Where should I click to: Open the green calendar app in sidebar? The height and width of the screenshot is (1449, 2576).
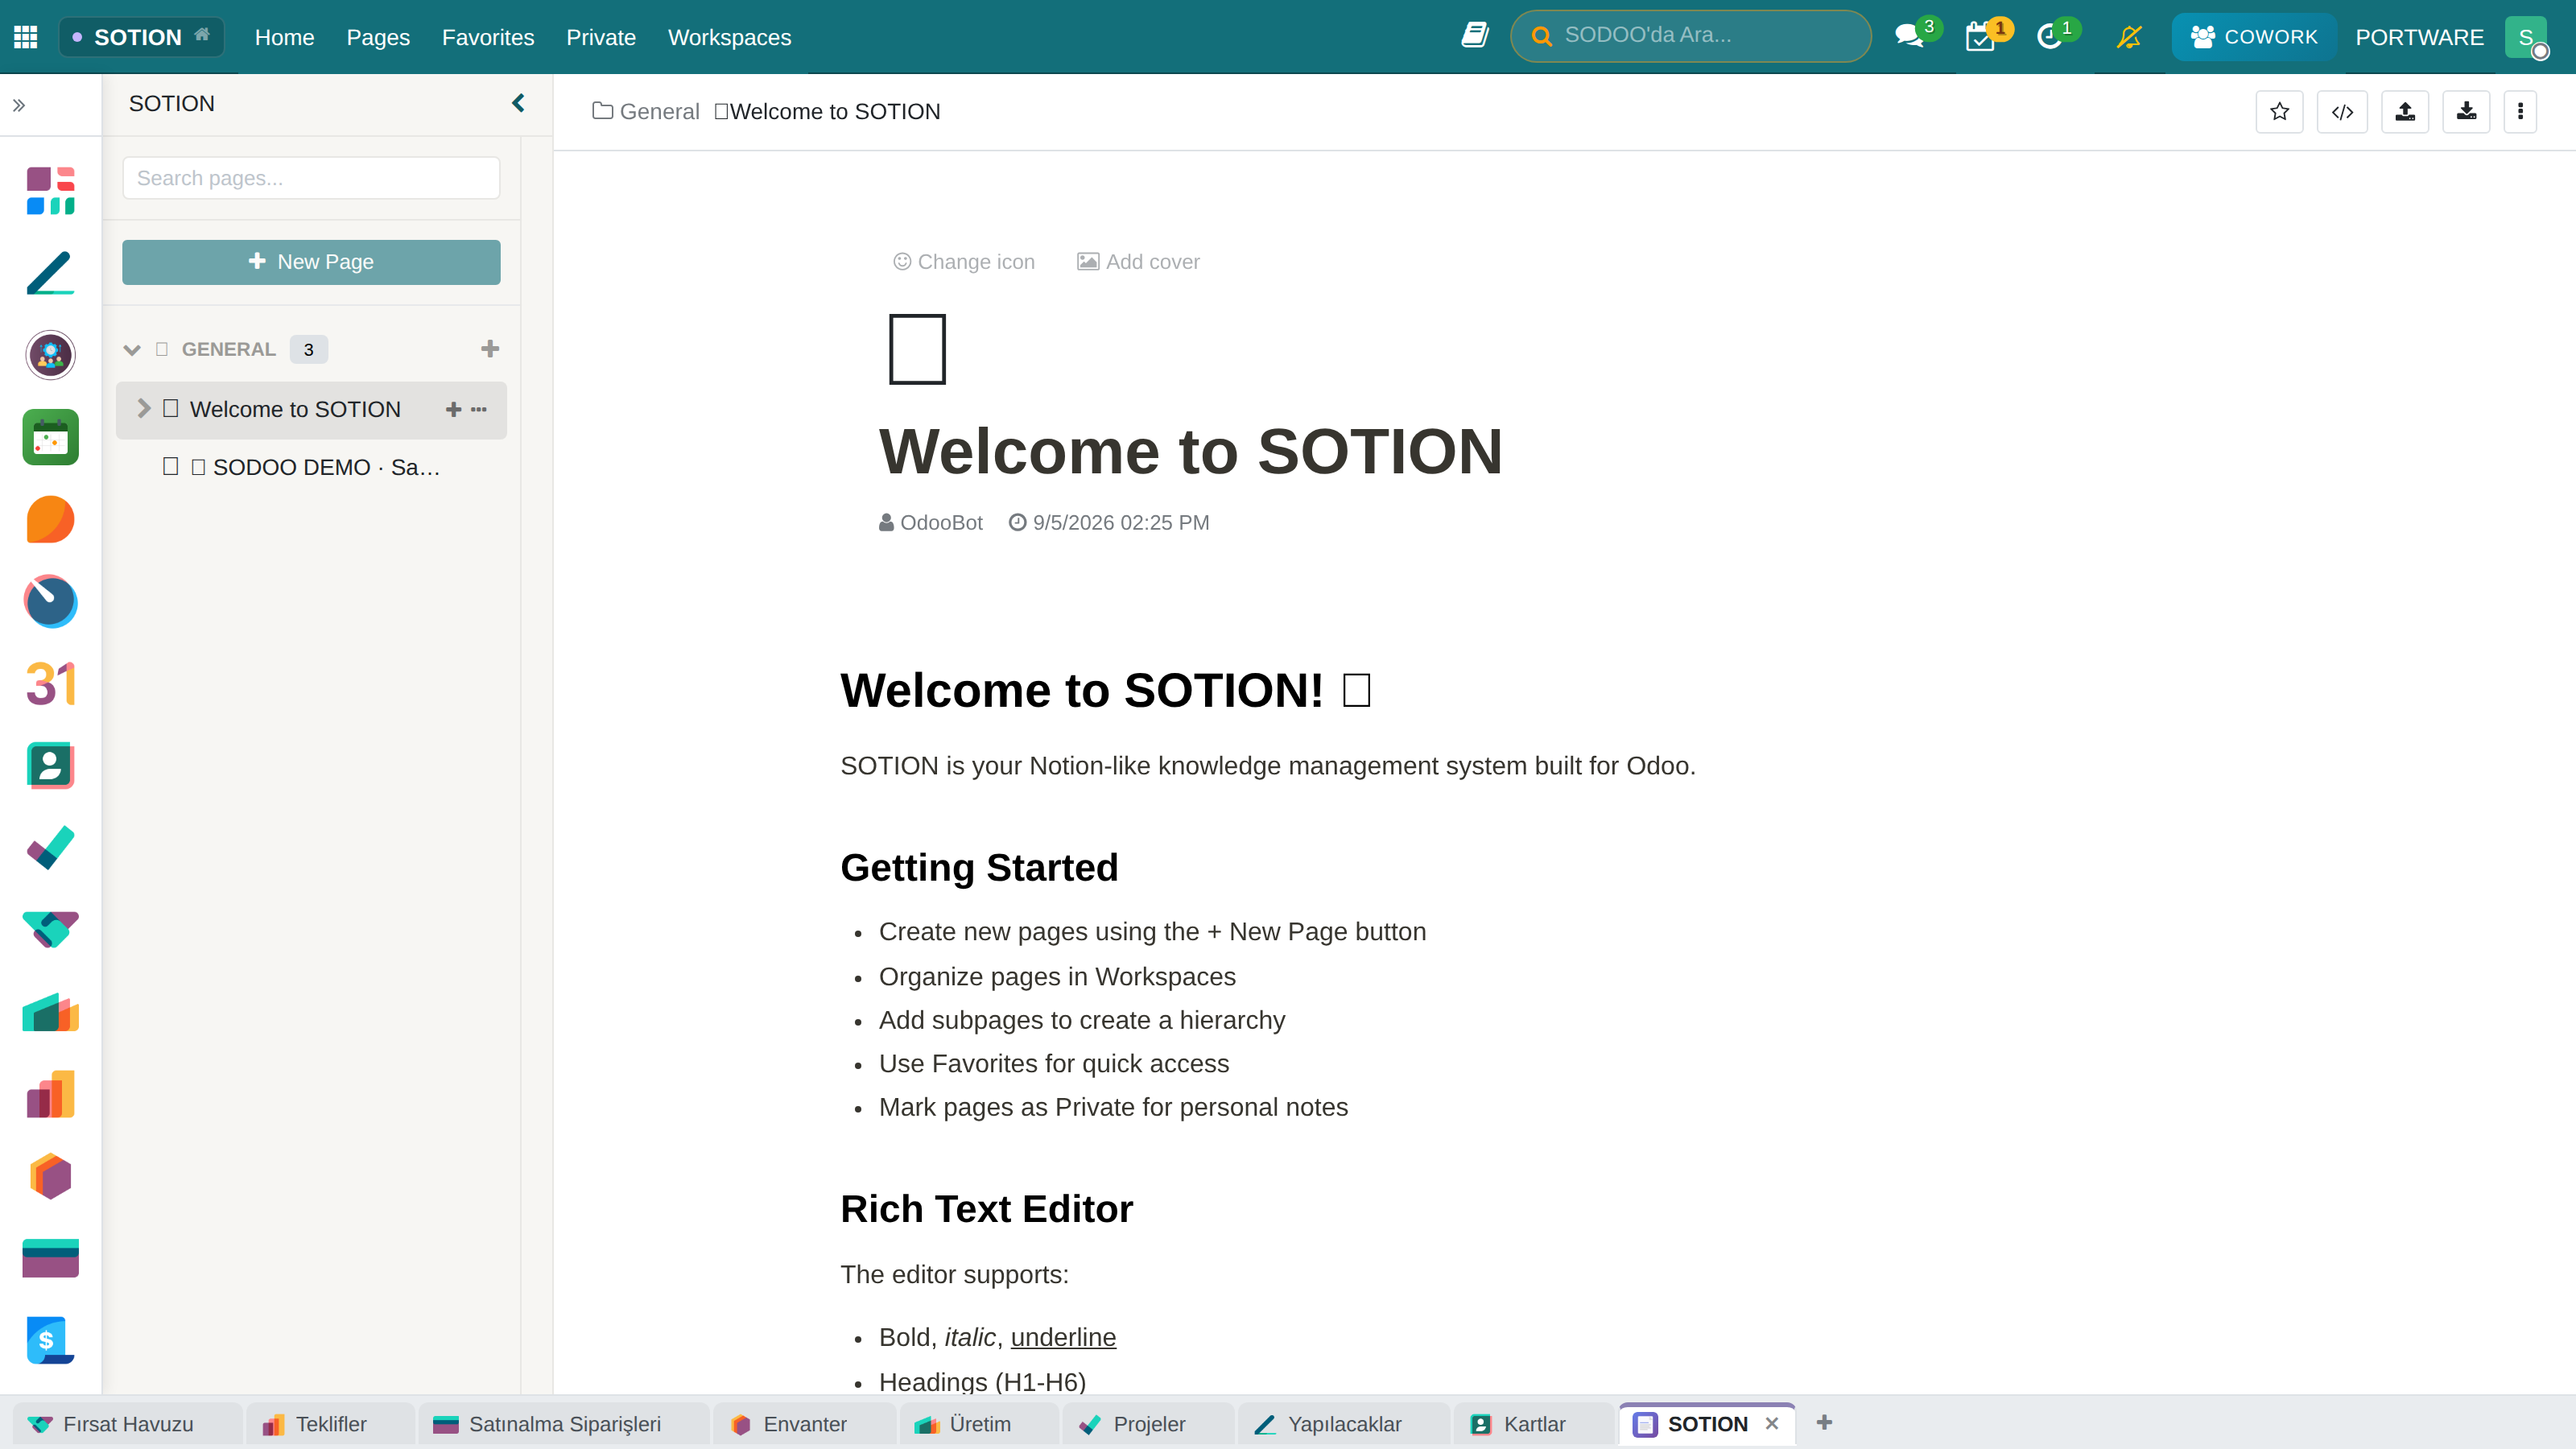51,437
